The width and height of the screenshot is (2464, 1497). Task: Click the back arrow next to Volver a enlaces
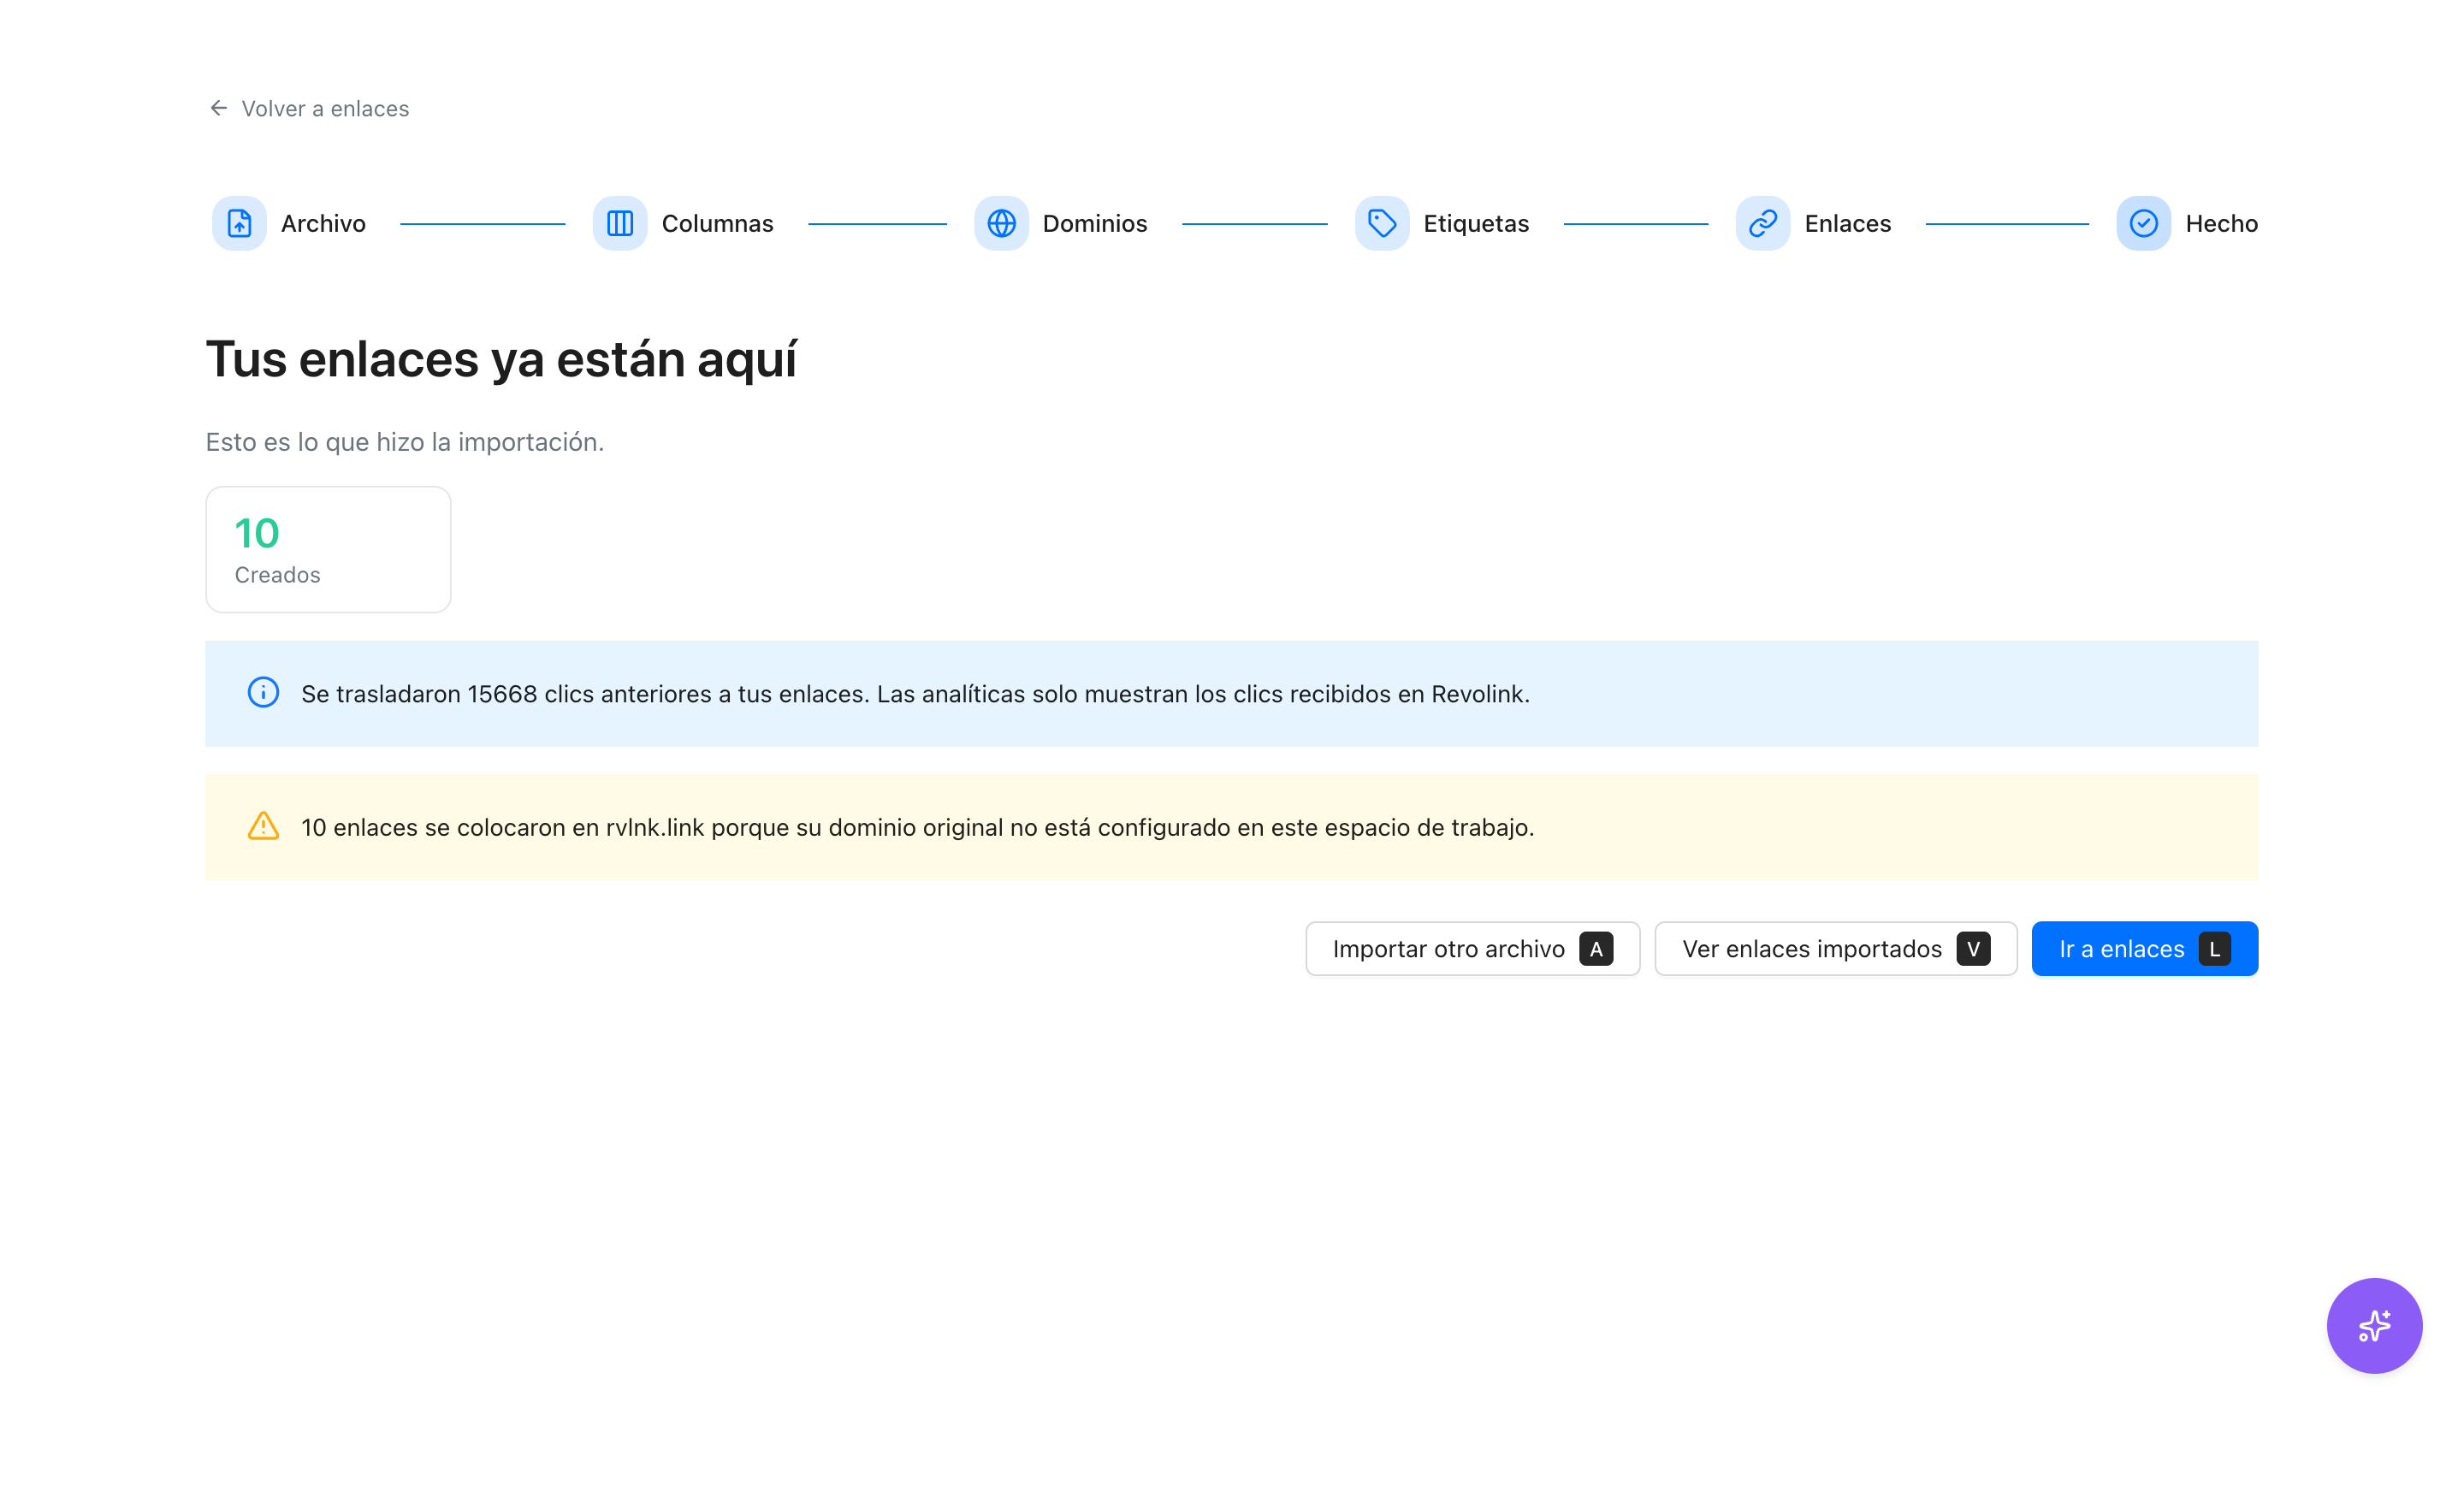[x=218, y=108]
